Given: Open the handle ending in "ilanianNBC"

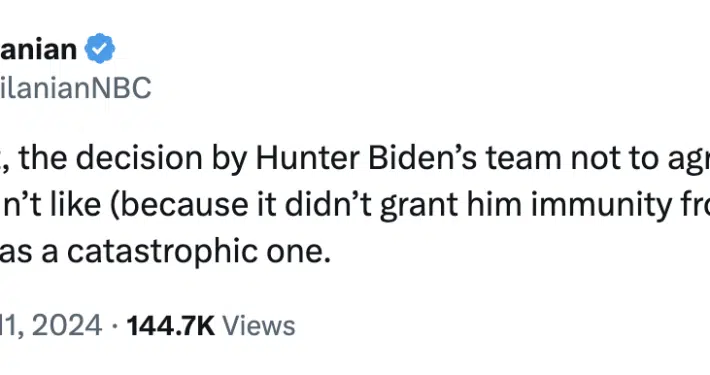Looking at the screenshot, I should point(75,87).
